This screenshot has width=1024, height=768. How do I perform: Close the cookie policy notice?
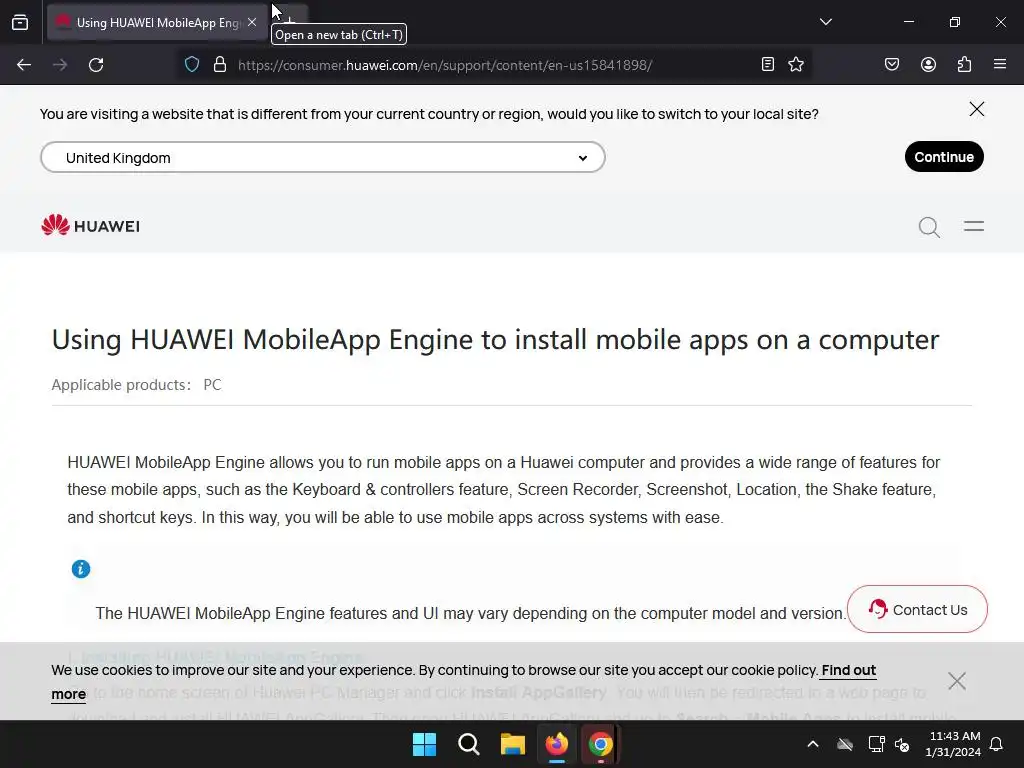[957, 681]
